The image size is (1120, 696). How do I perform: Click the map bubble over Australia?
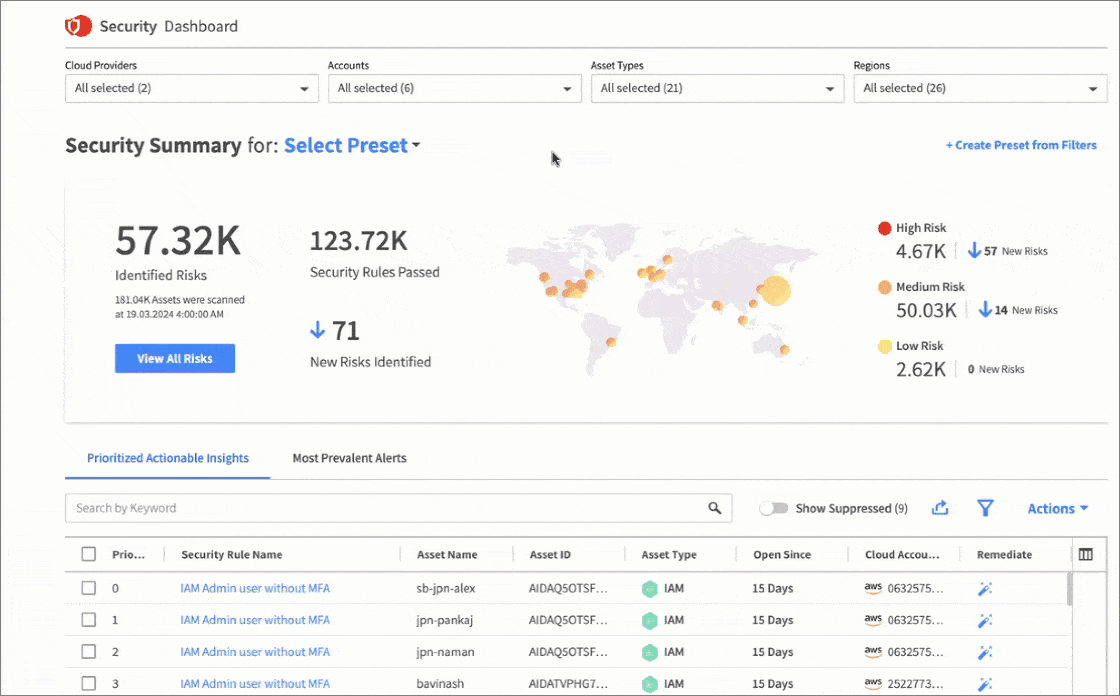(x=784, y=349)
